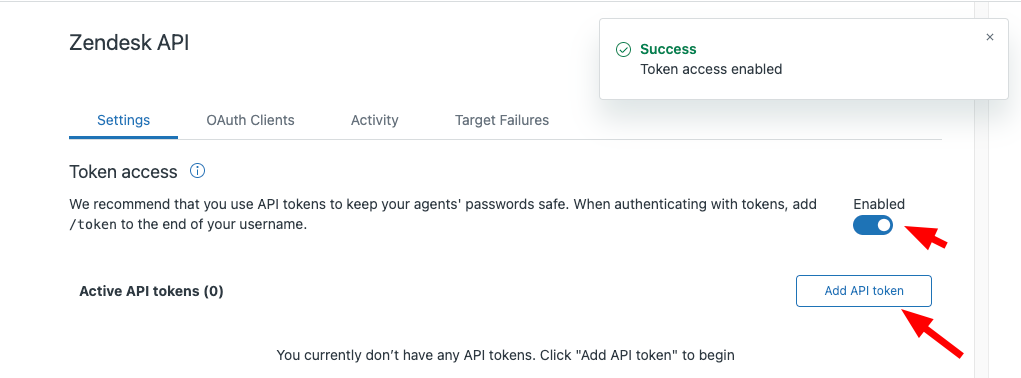This screenshot has width=1021, height=378.
Task: Click the info icon beside Token access
Action: click(197, 171)
